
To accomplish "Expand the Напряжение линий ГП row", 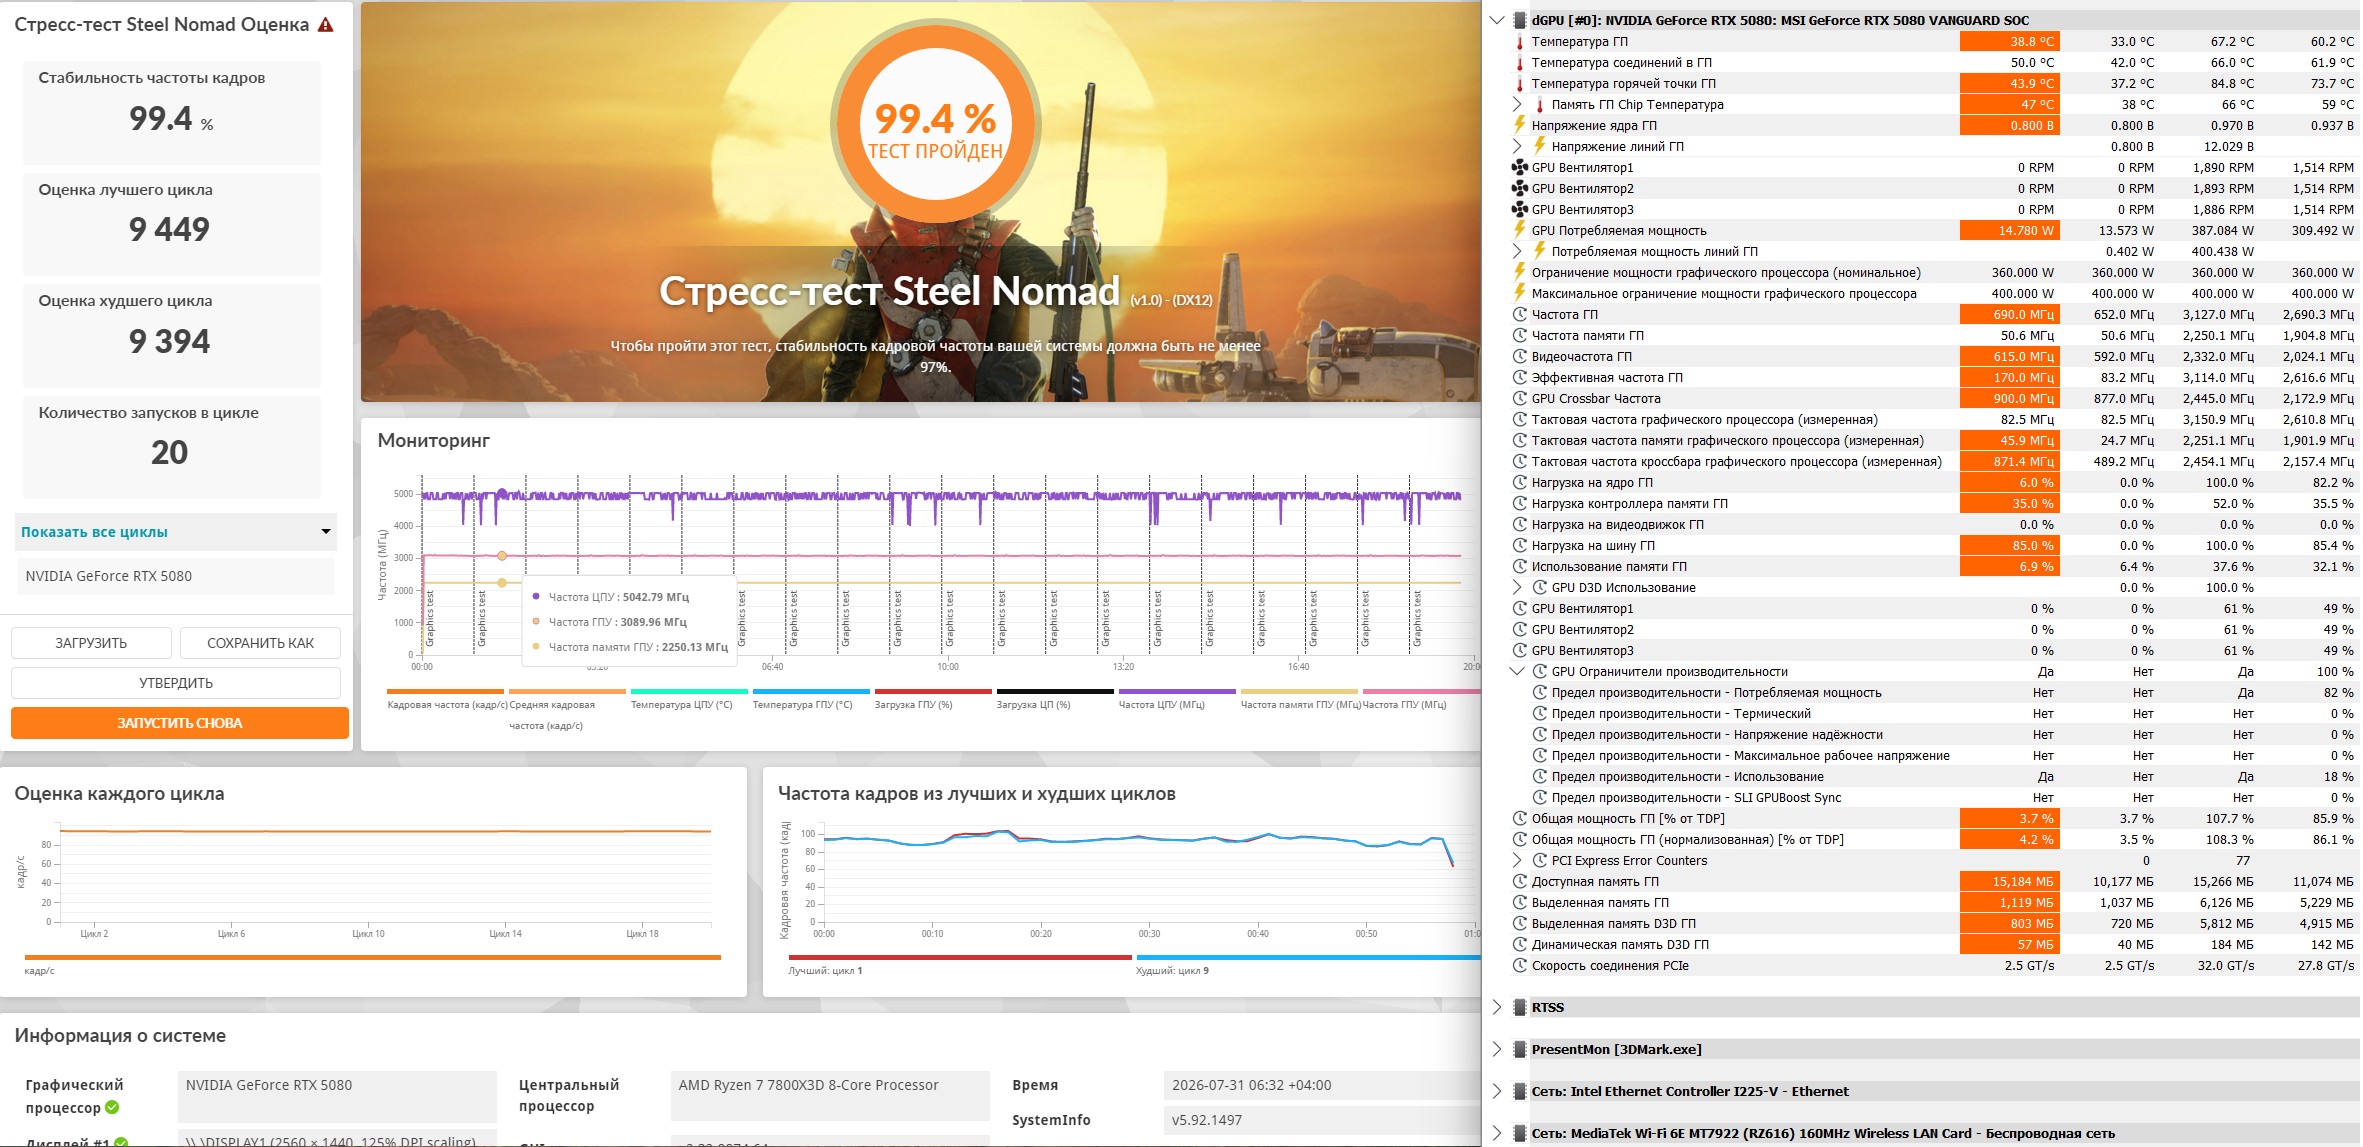I will point(1517,146).
